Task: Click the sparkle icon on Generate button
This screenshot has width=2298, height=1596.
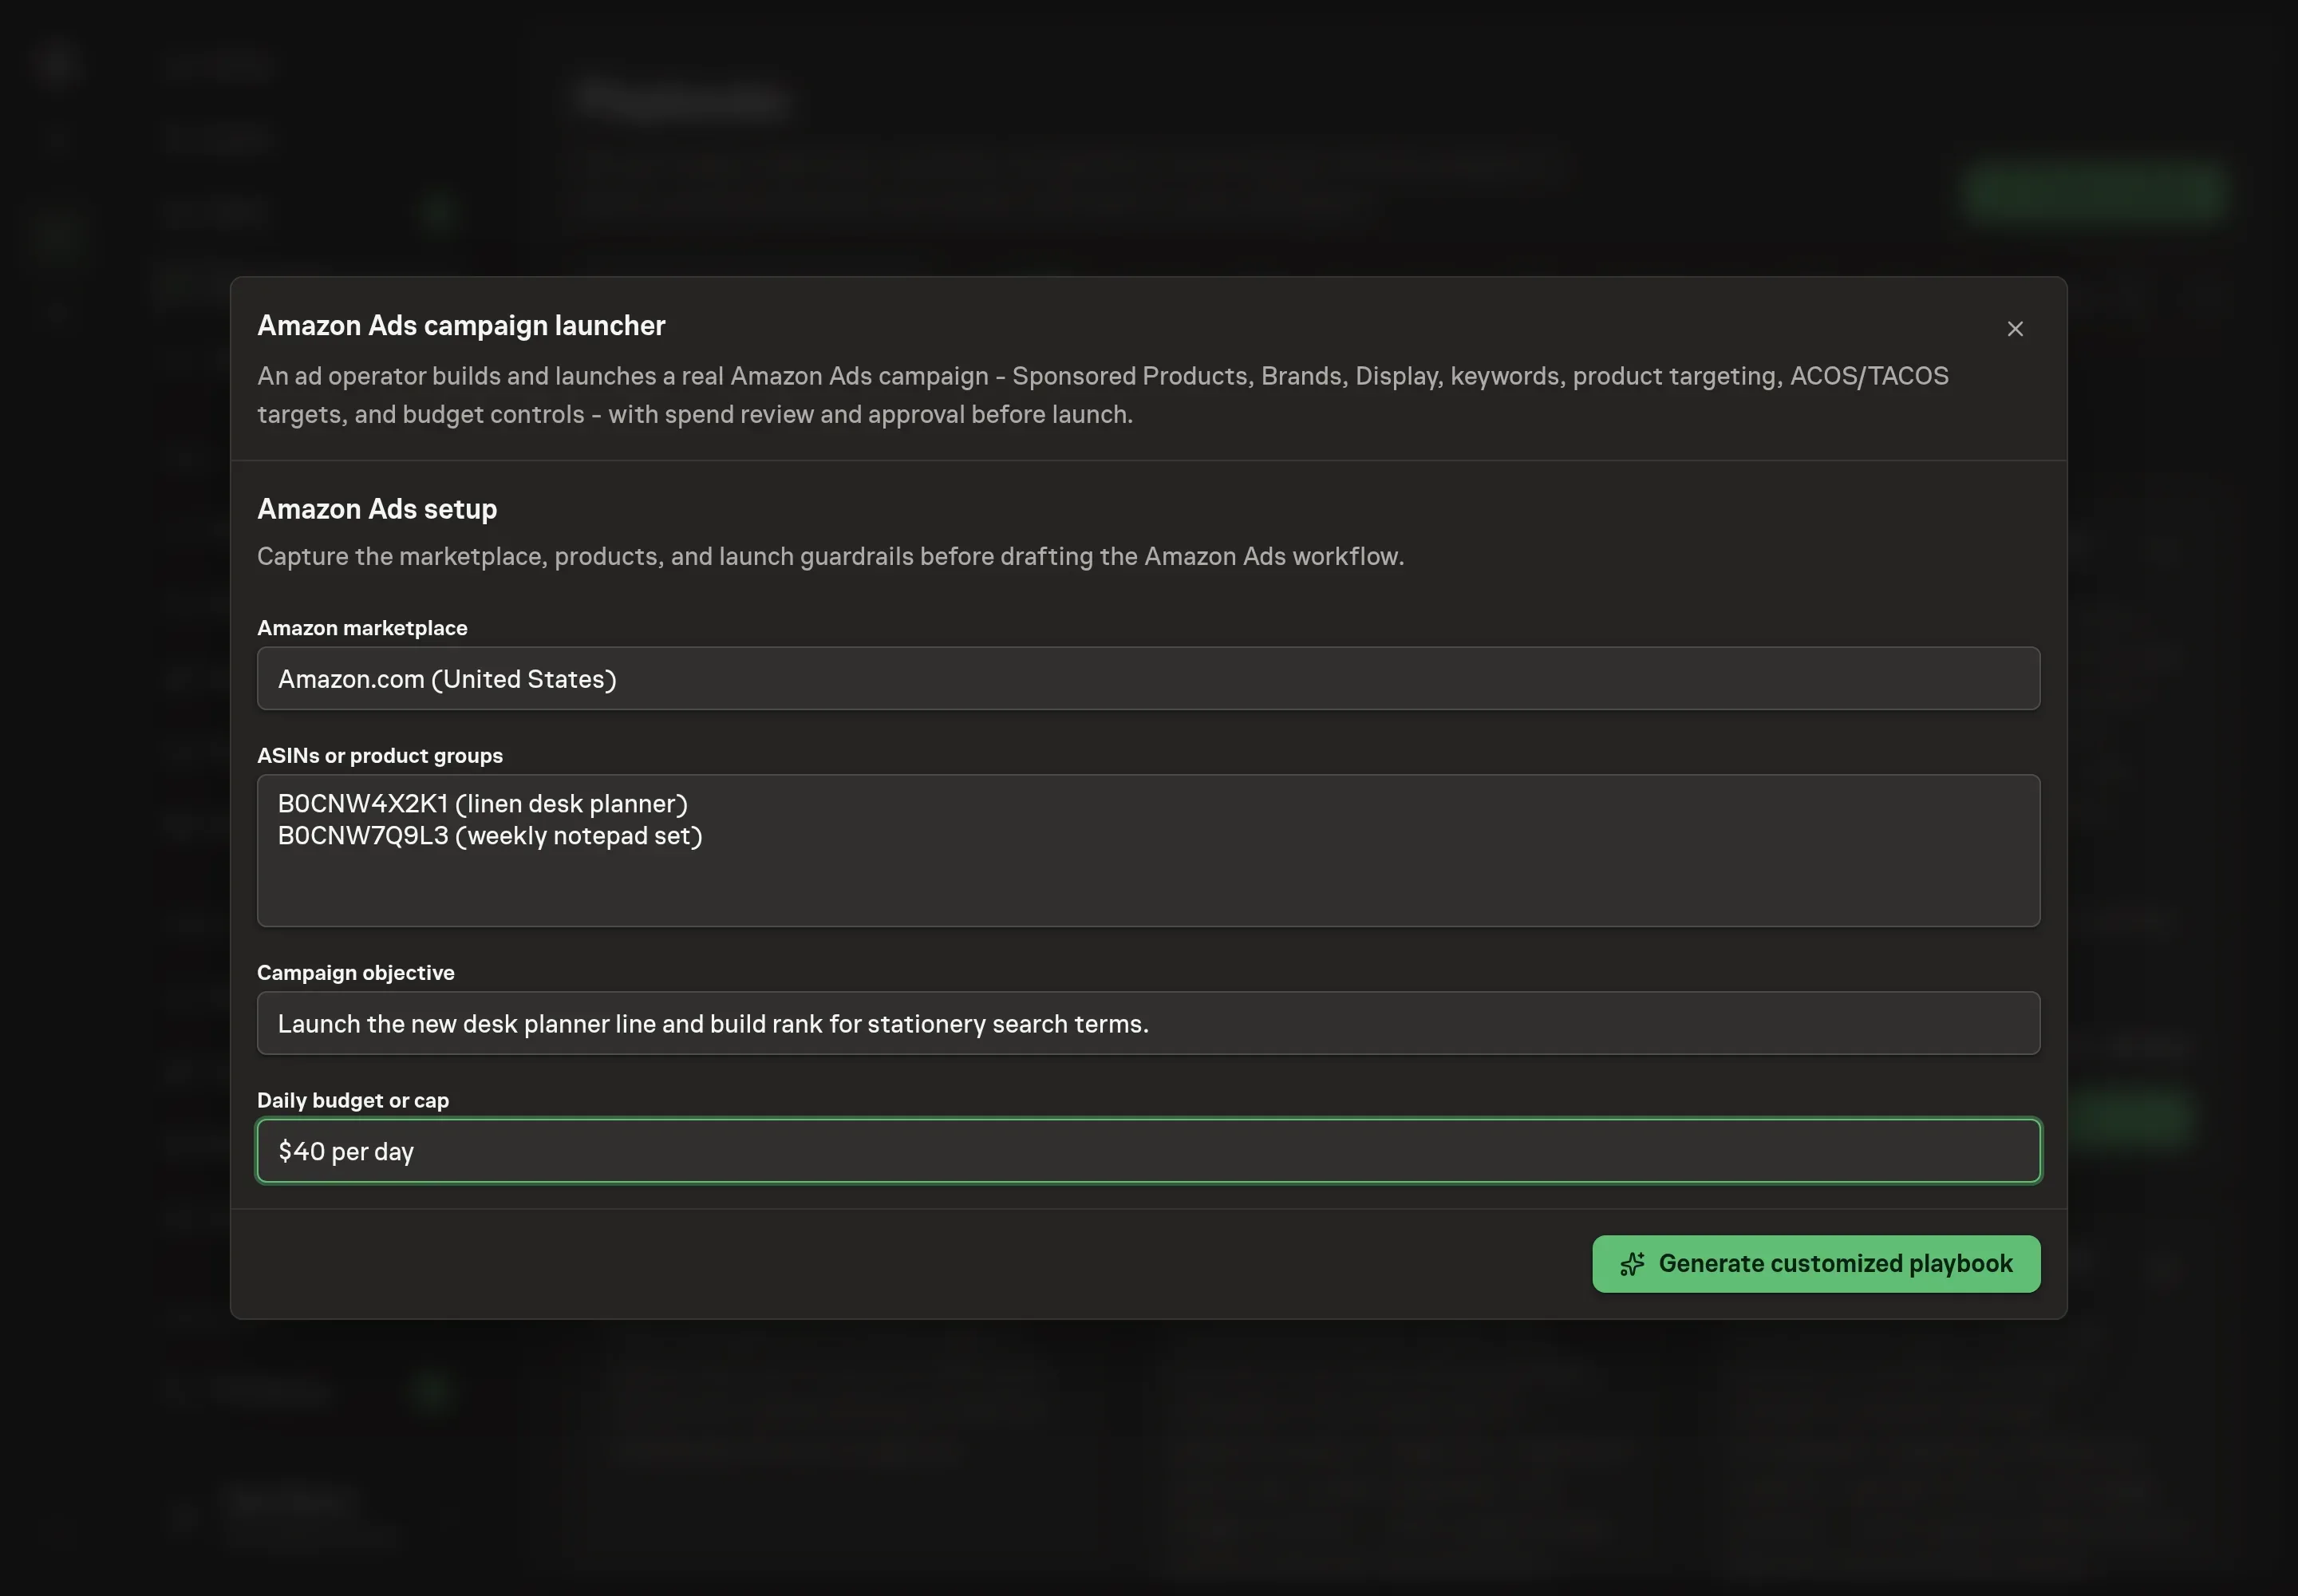Action: 1632,1264
